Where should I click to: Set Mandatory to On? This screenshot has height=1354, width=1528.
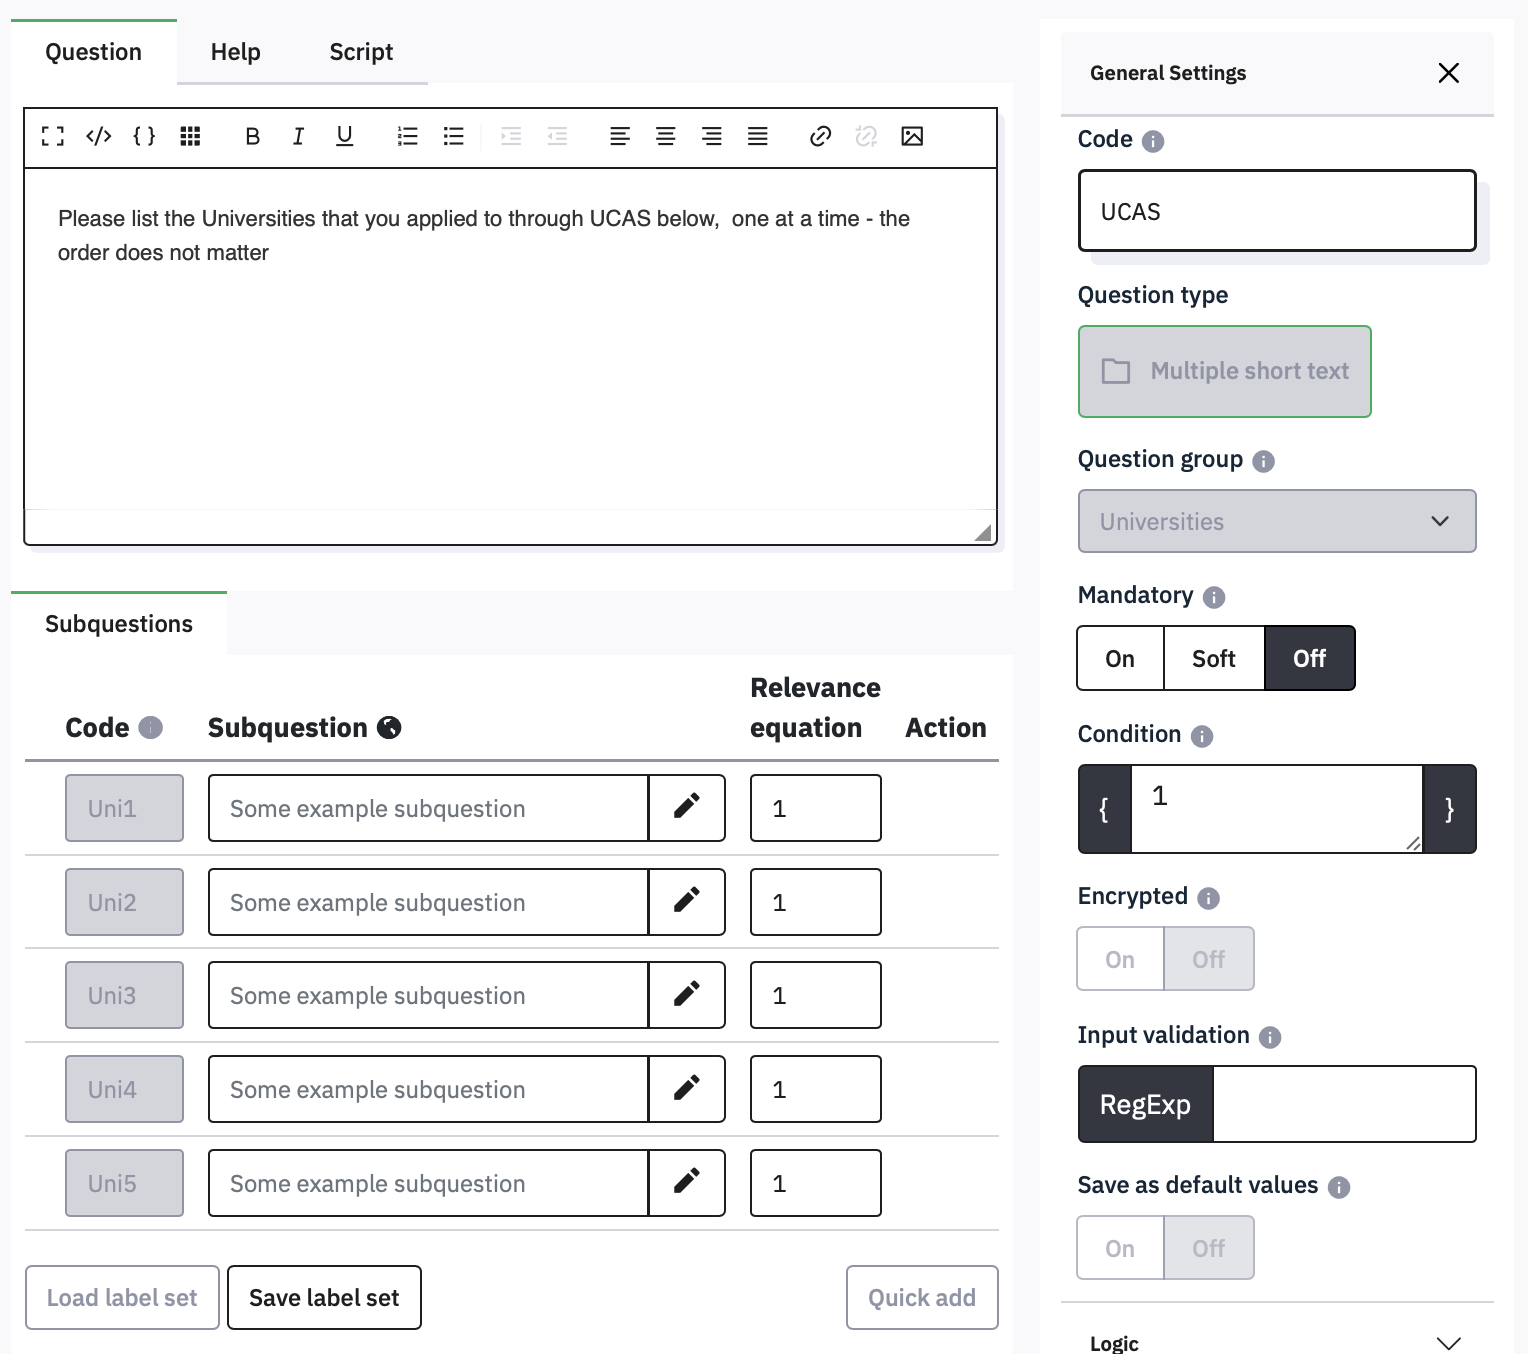click(1120, 658)
